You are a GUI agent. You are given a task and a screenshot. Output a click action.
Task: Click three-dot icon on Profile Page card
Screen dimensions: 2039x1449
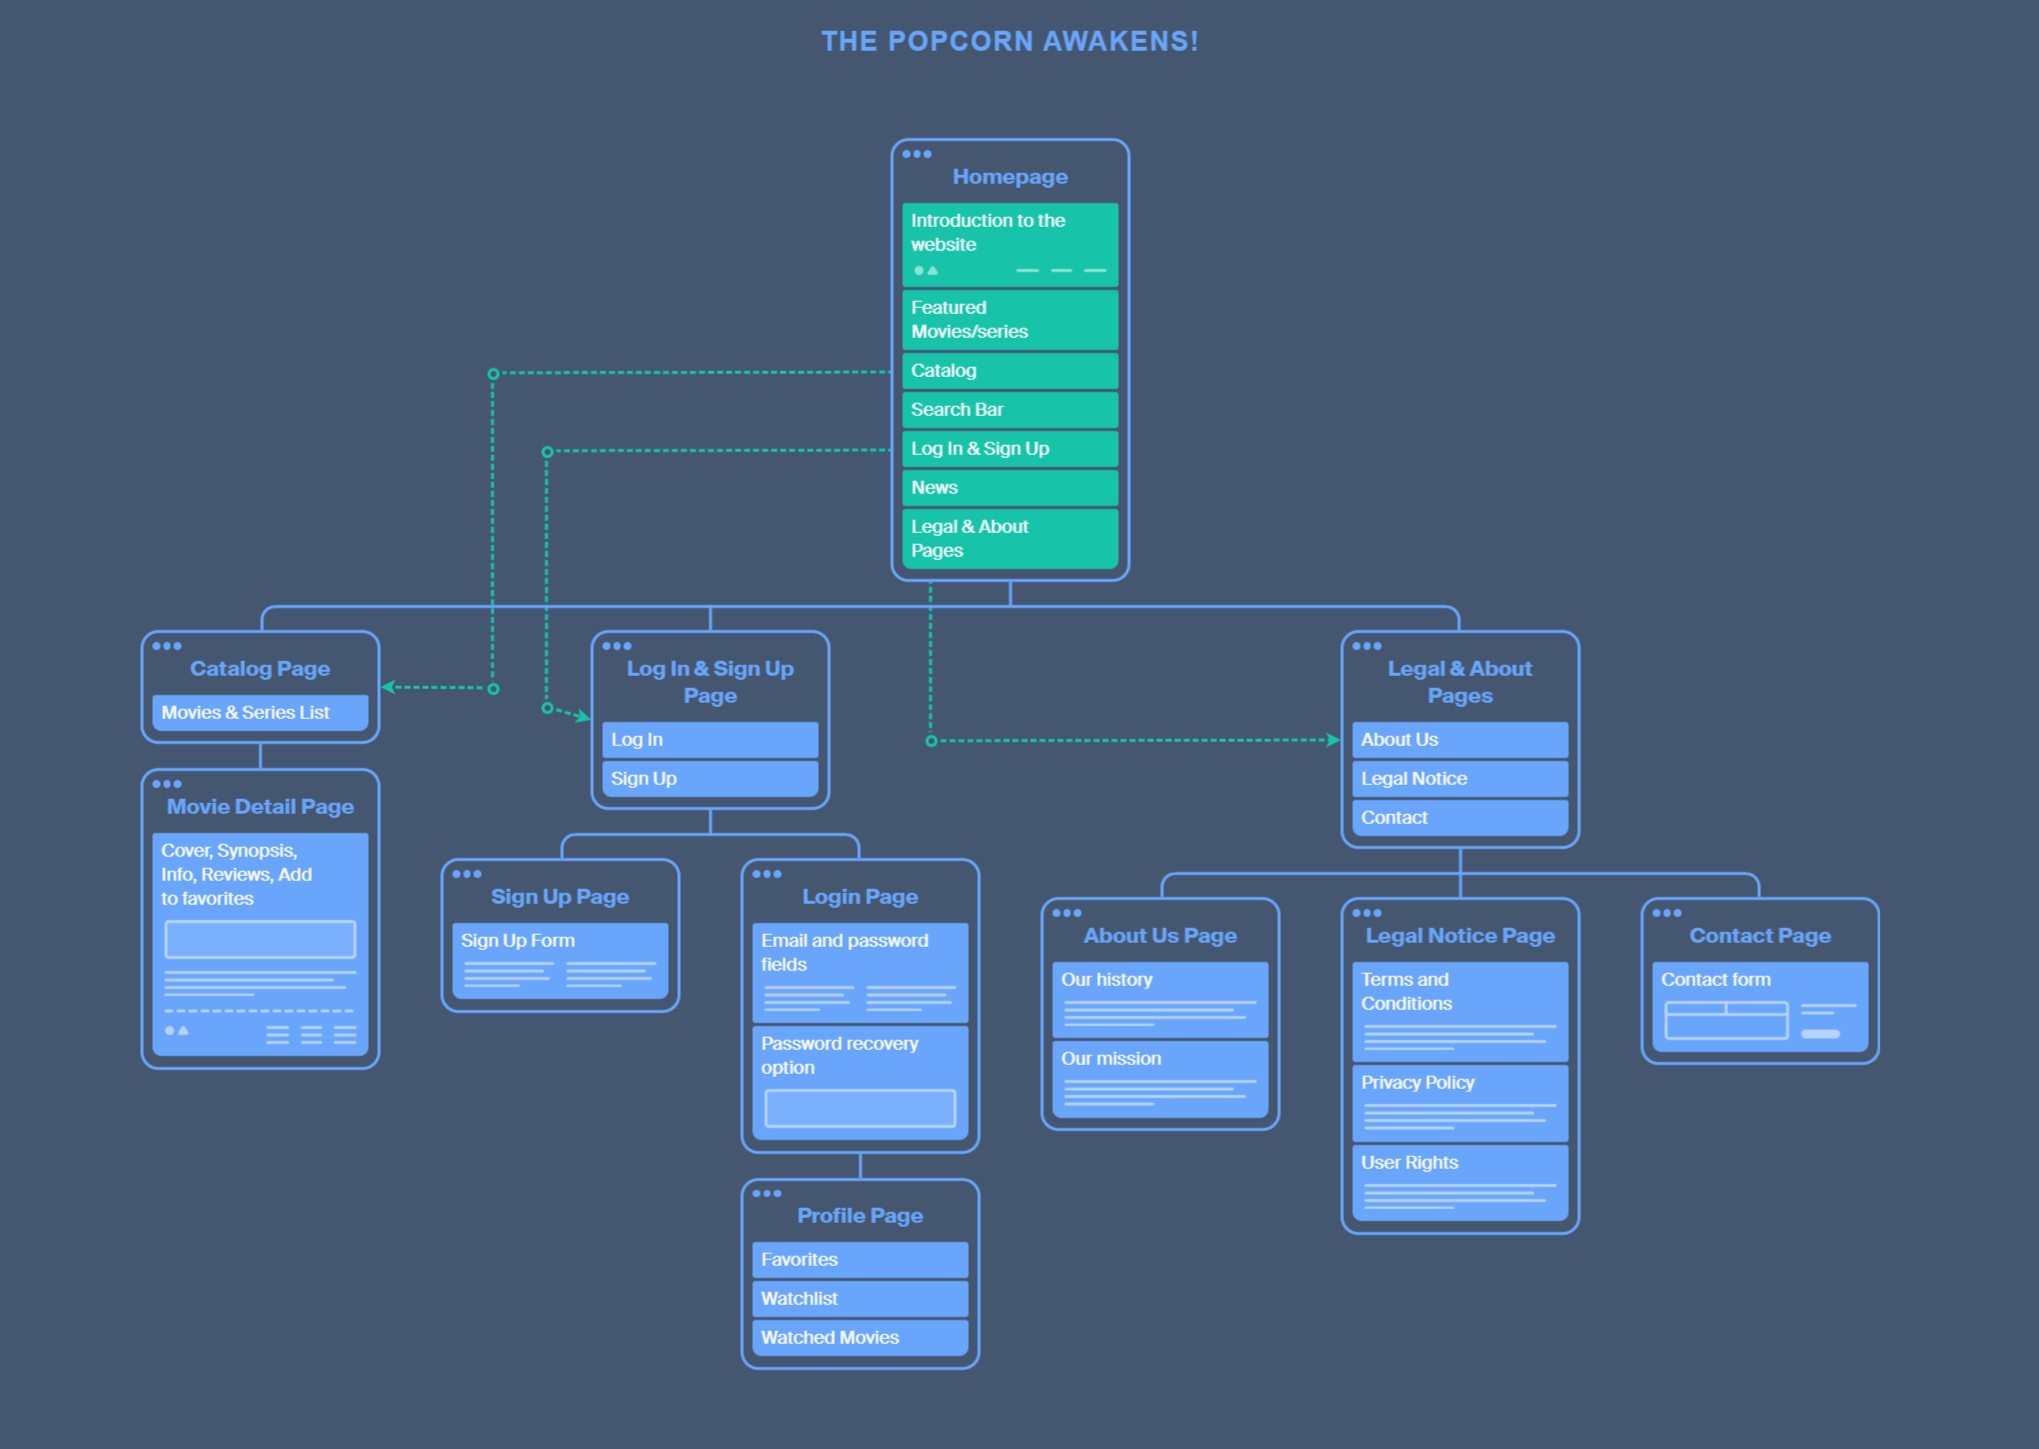click(767, 1193)
